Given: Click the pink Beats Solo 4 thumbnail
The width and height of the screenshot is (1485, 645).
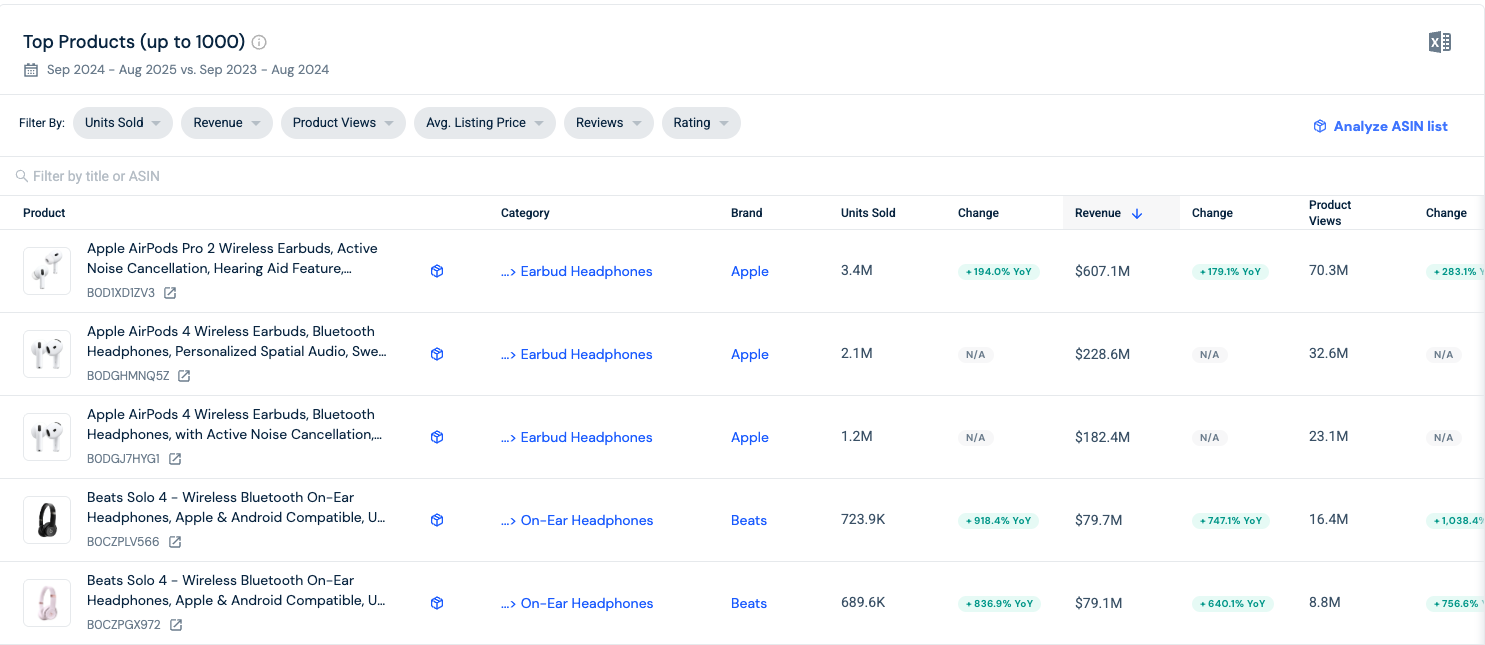Looking at the screenshot, I should pyautogui.click(x=47, y=603).
